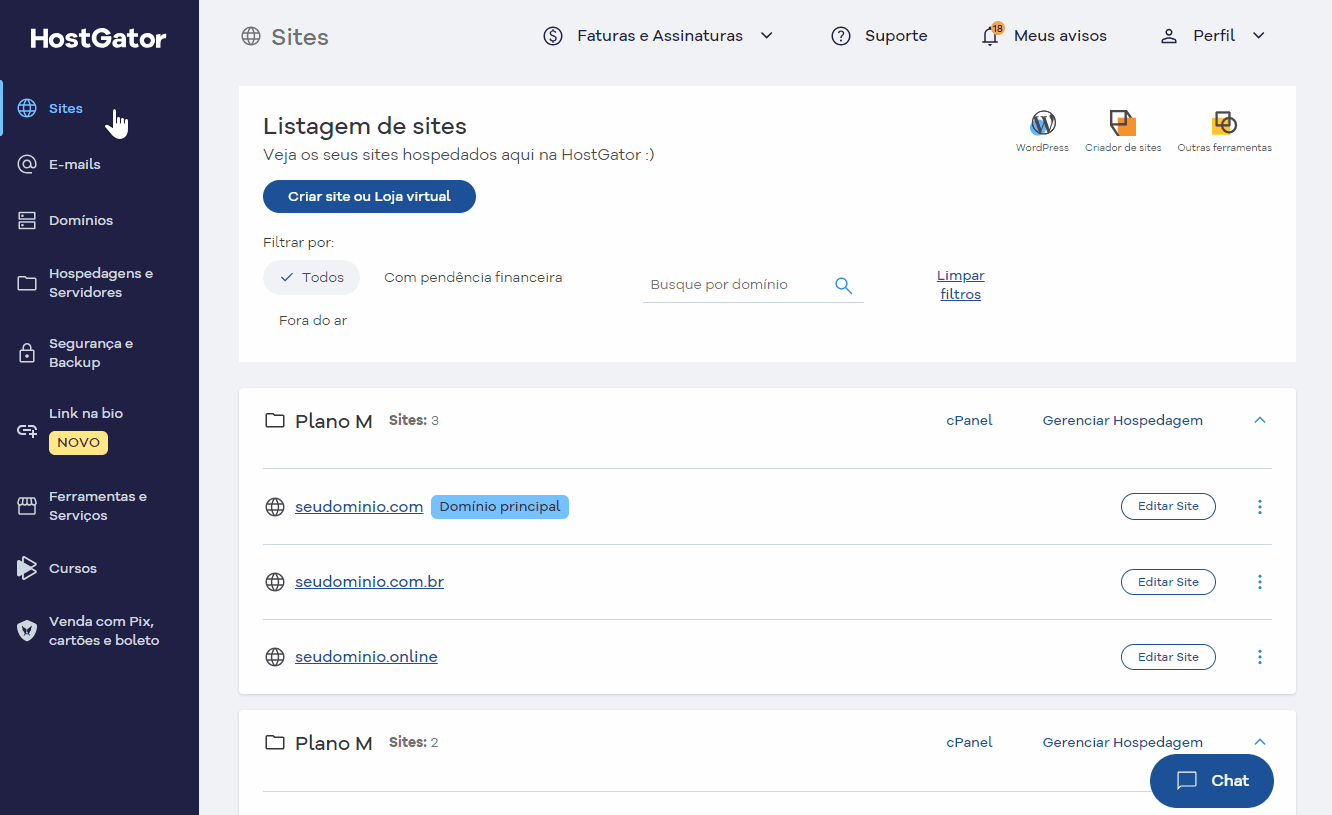
Task: Click the globe icon beside seudominio.com.br
Action: (x=275, y=582)
